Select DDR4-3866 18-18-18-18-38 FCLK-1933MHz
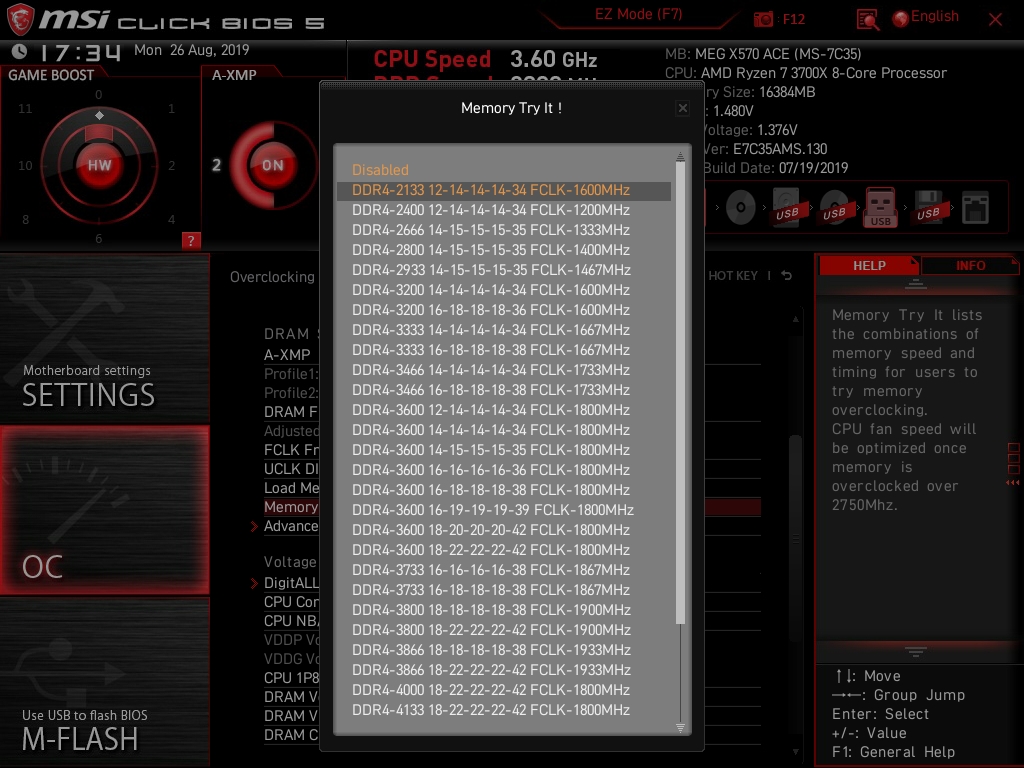The height and width of the screenshot is (768, 1024). point(504,650)
